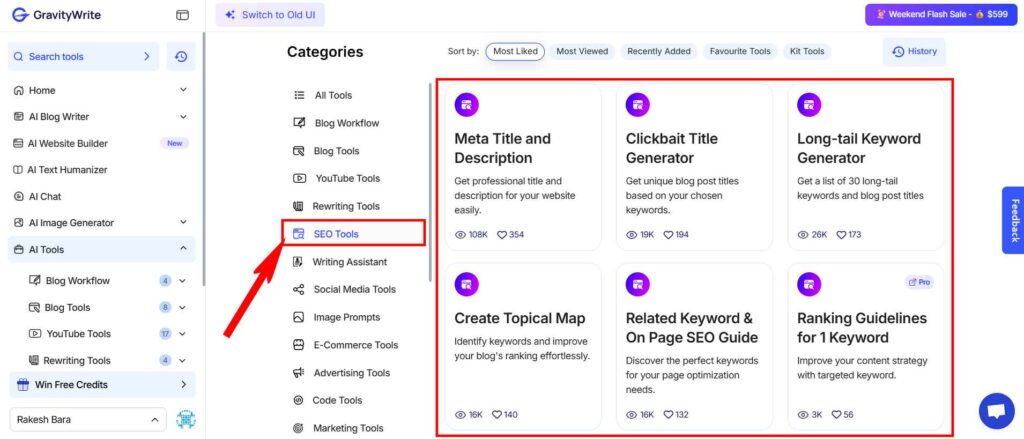This screenshot has height=439, width=1024.
Task: Click Switch to Old UI button
Action: pos(270,14)
